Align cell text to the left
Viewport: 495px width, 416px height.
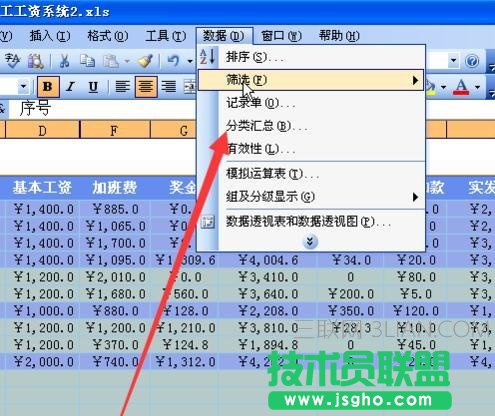(x=123, y=87)
